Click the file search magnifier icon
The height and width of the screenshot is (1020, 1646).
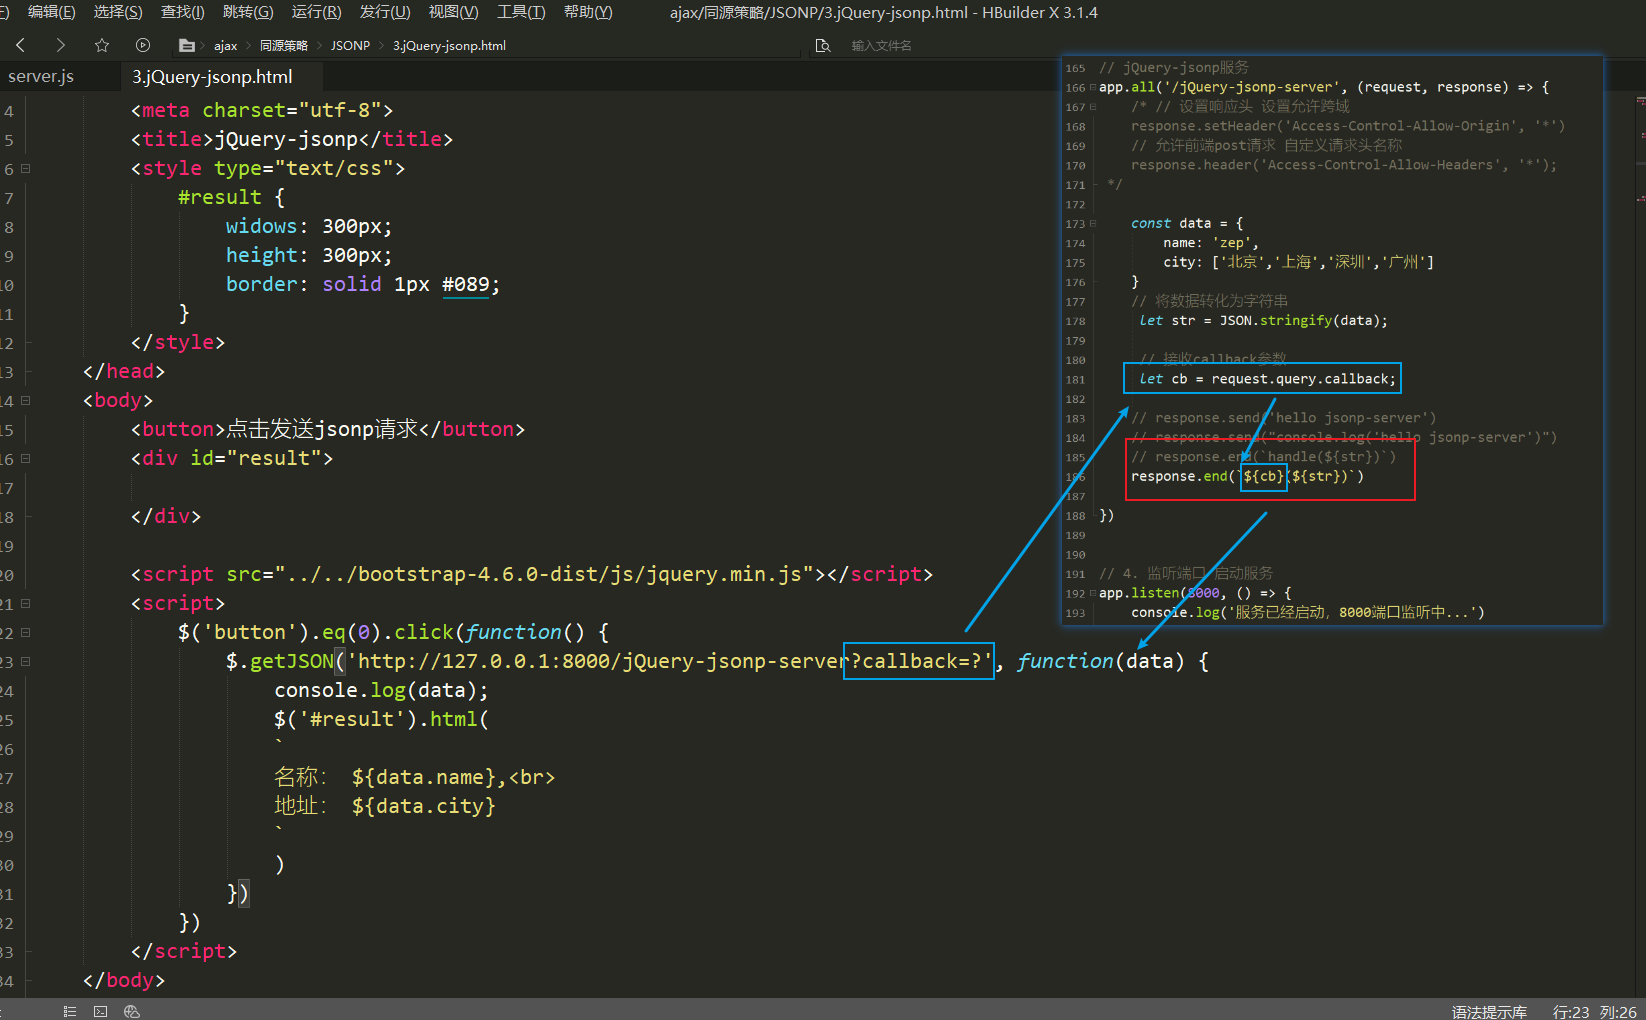coord(823,45)
